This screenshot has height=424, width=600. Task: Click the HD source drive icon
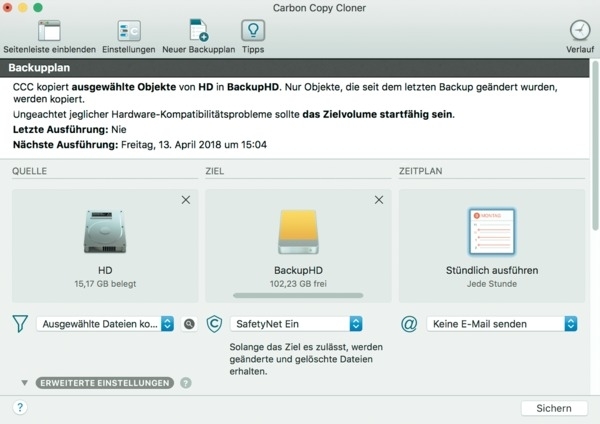105,232
